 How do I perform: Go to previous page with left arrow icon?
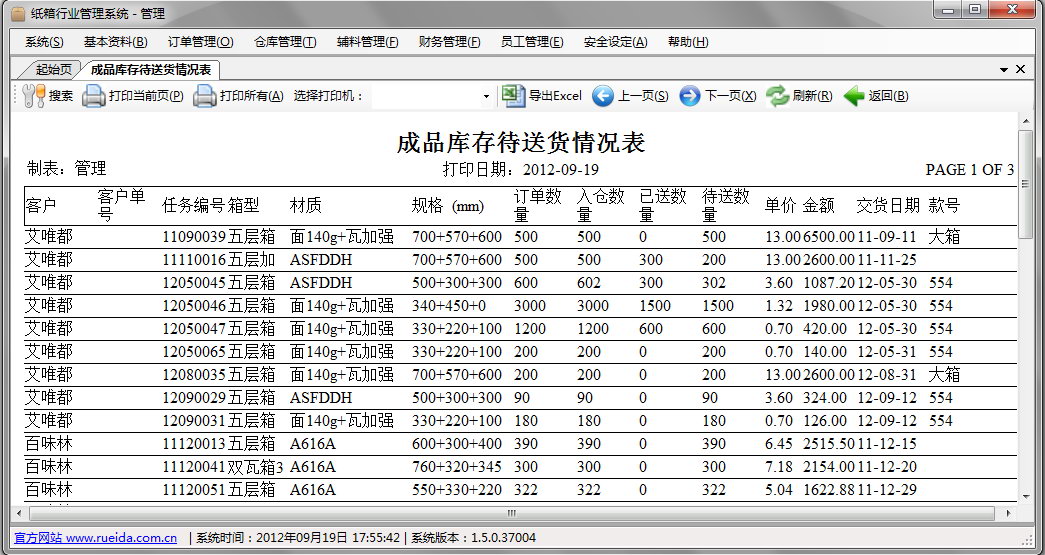tap(602, 96)
